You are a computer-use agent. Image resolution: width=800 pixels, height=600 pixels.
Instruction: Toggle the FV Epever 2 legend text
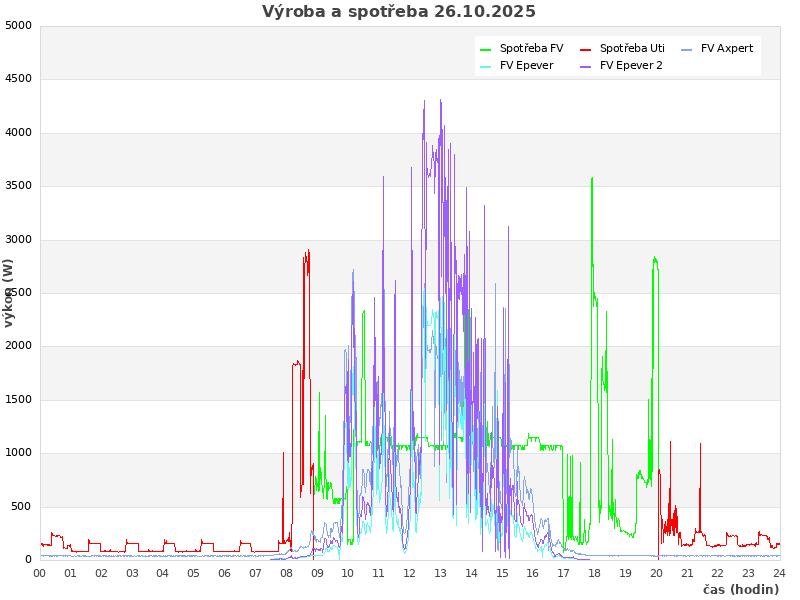[631, 65]
